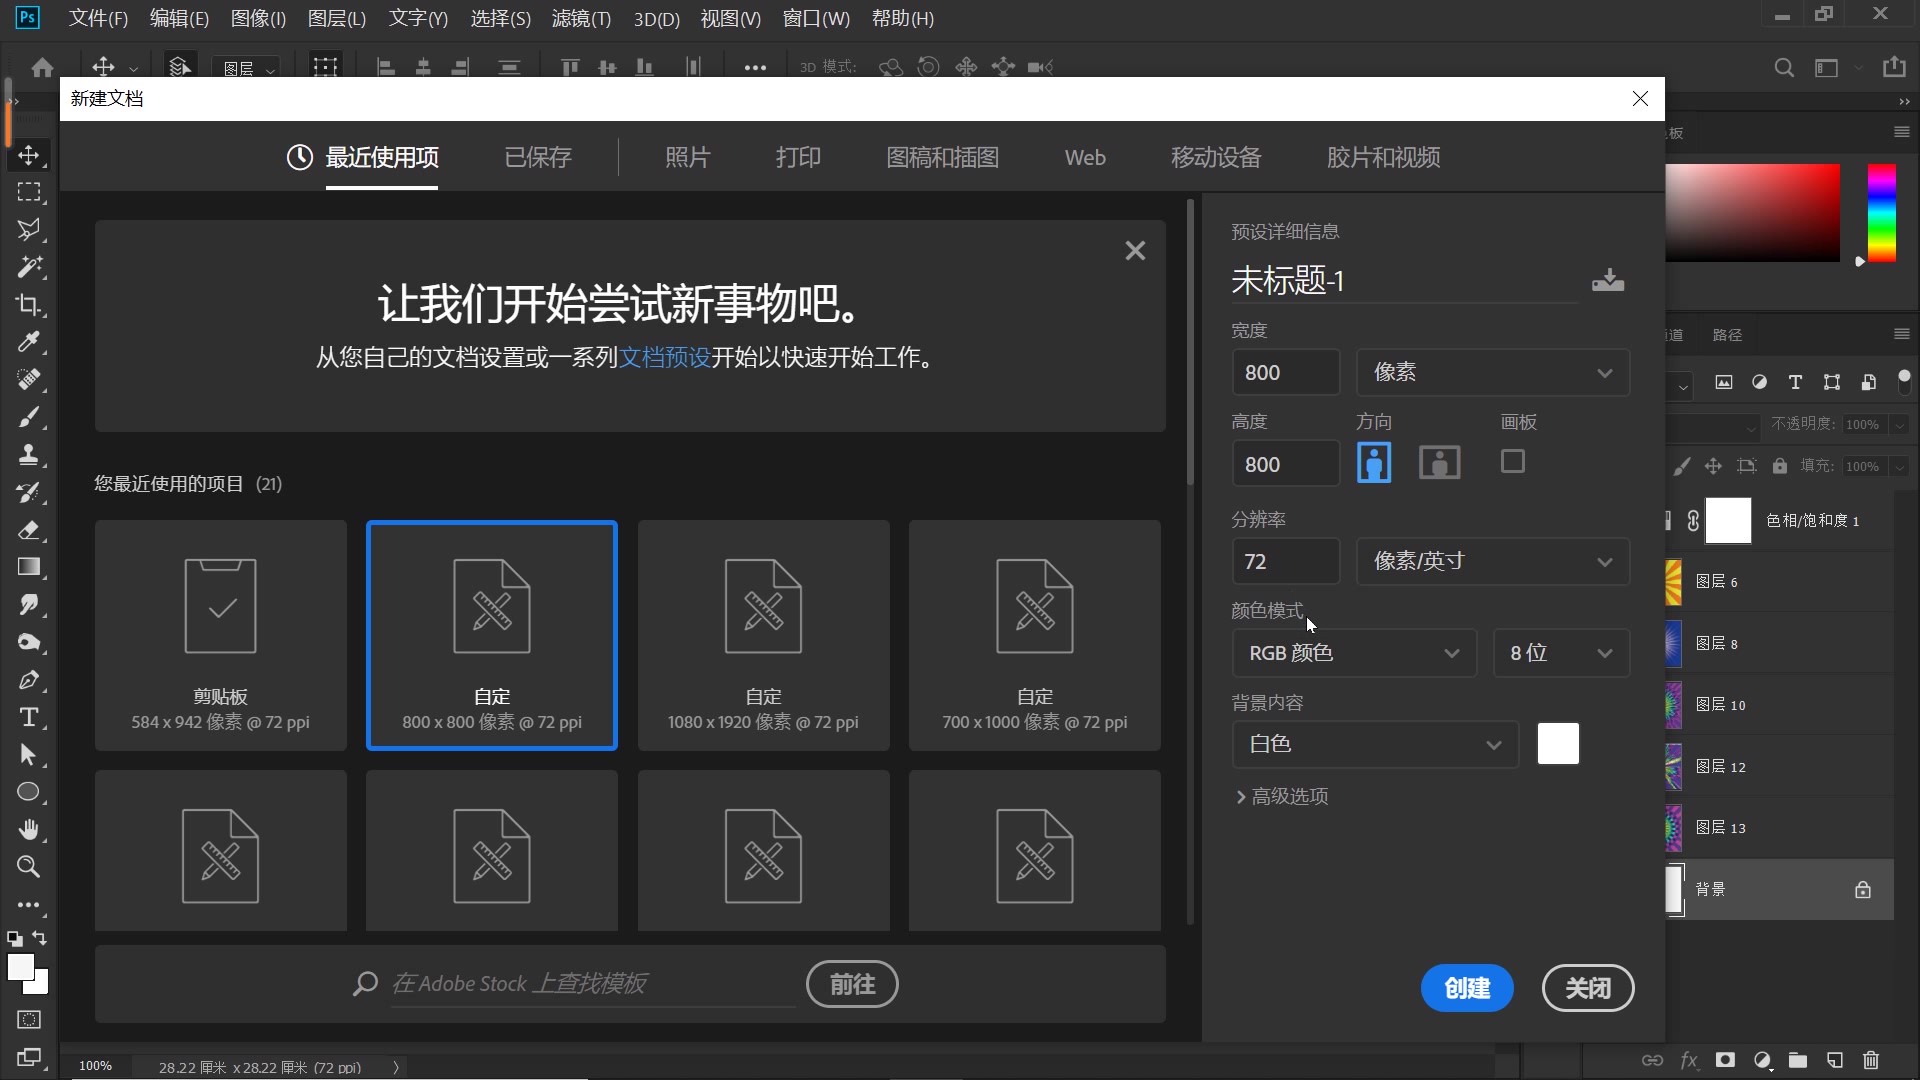Open resolution unit dropdown 像素/英寸

tap(1493, 561)
